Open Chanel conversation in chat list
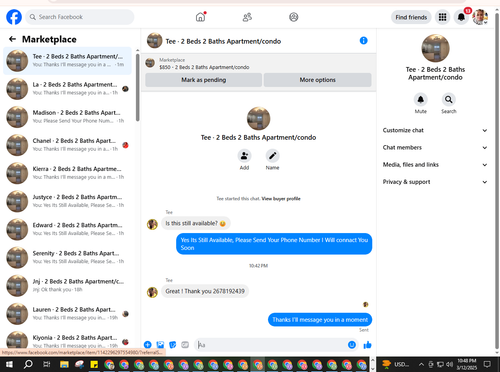The width and height of the screenshot is (500, 372). coord(68,145)
